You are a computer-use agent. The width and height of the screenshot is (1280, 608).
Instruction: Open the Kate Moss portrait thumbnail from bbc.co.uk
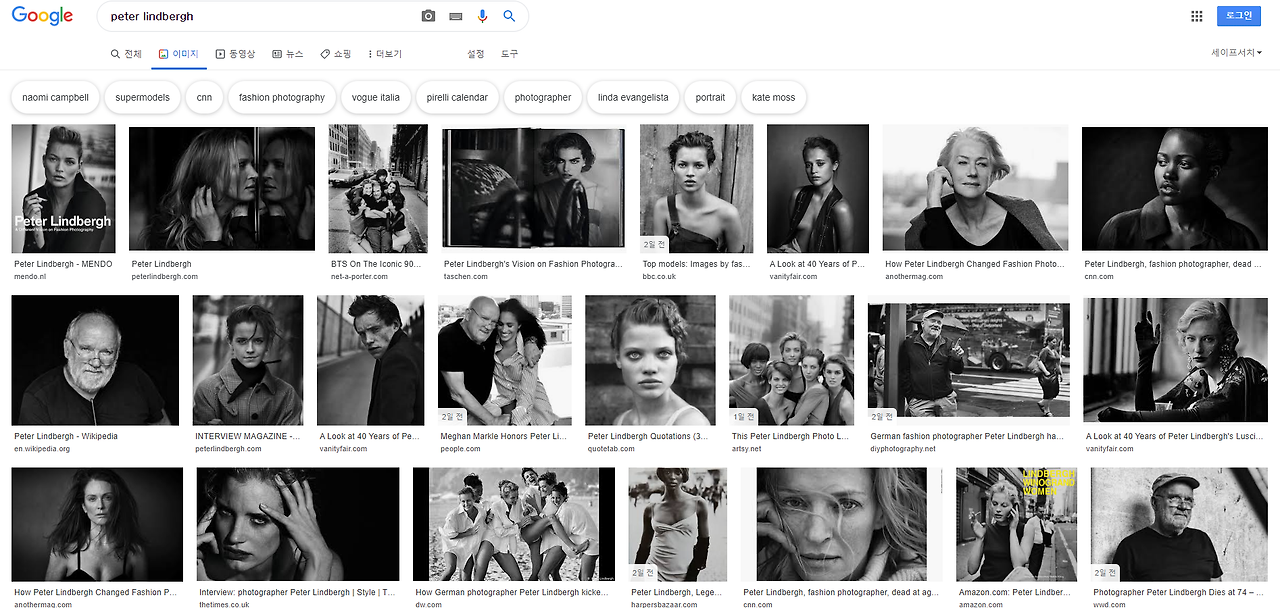coord(696,187)
